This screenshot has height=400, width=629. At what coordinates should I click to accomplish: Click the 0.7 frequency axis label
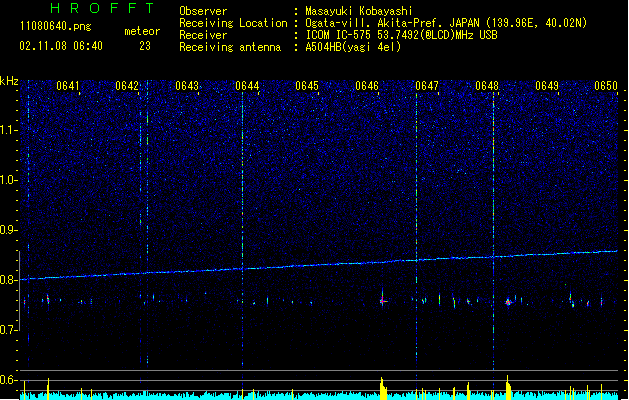9,330
